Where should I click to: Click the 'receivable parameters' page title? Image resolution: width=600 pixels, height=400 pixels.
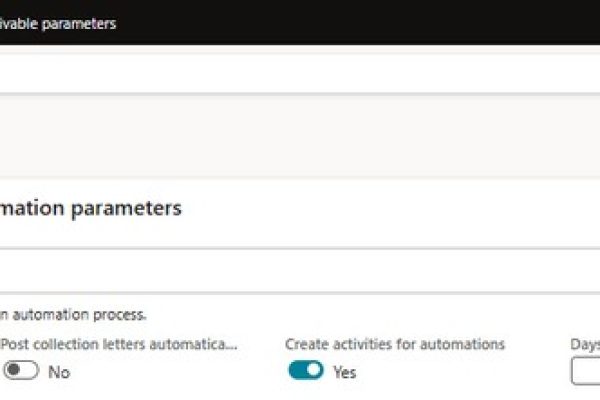coord(58,23)
